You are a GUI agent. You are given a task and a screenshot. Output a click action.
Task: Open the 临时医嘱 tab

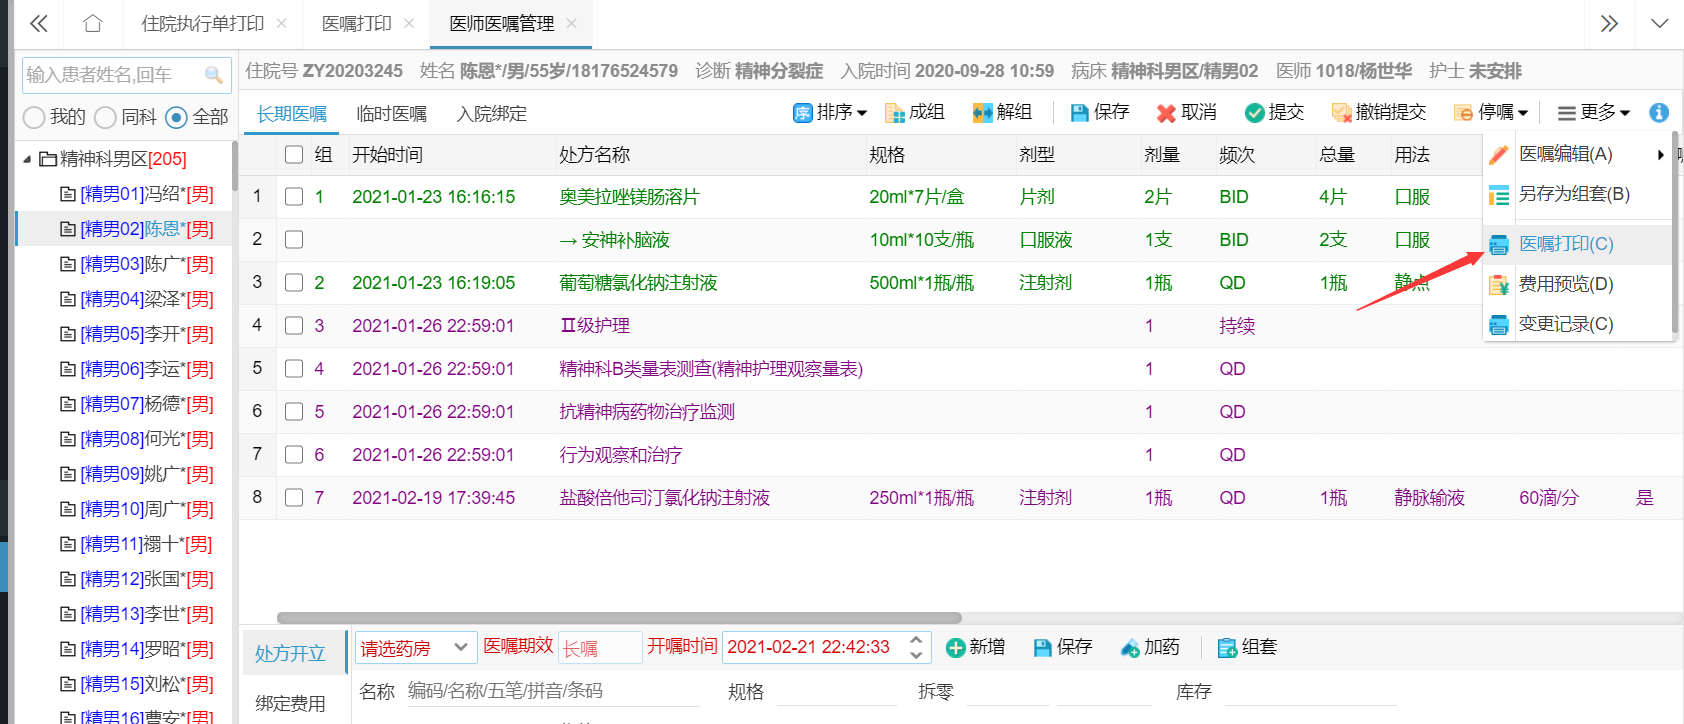(391, 114)
